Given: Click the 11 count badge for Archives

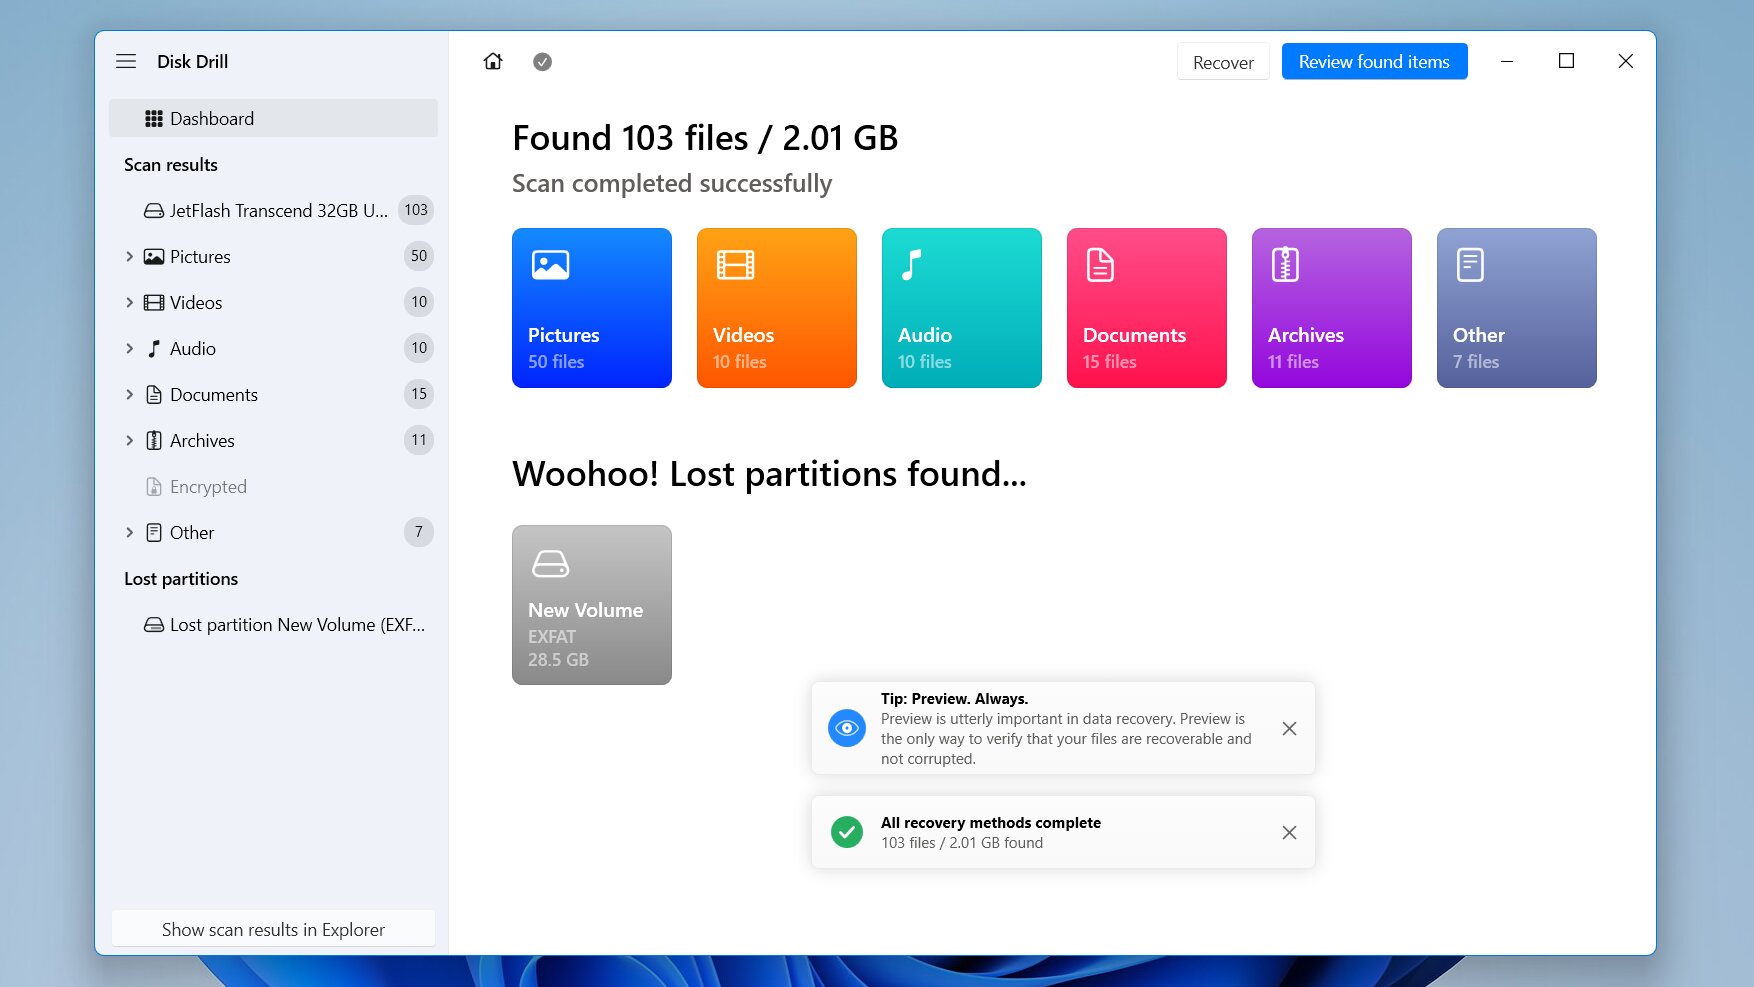Looking at the screenshot, I should [x=419, y=440].
